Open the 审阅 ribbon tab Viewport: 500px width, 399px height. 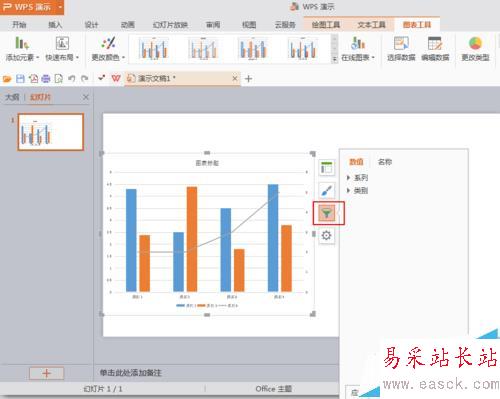(213, 25)
